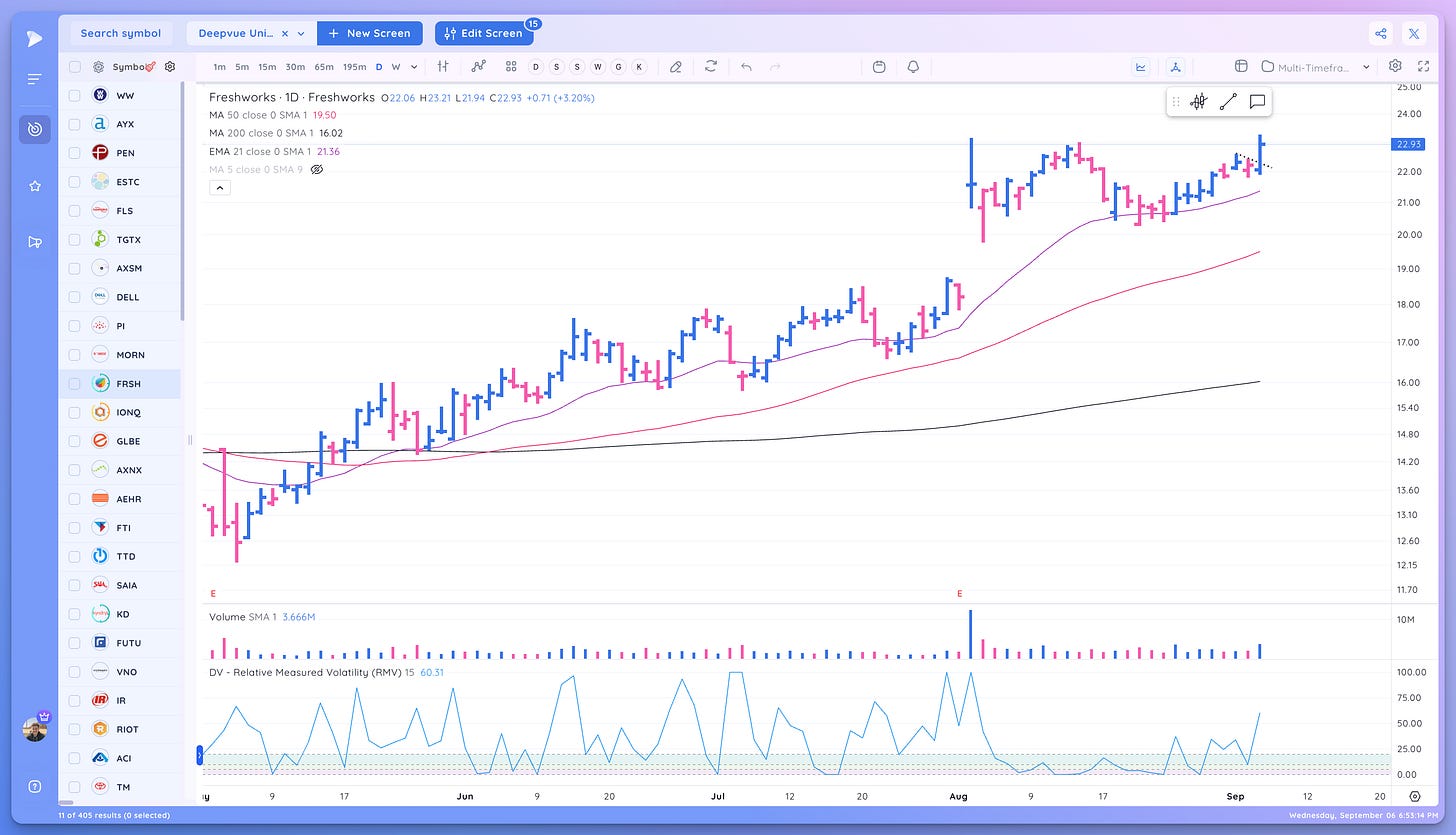This screenshot has width=1456, height=835.
Task: Open the megaphone announcements sidebar icon
Action: 35,242
